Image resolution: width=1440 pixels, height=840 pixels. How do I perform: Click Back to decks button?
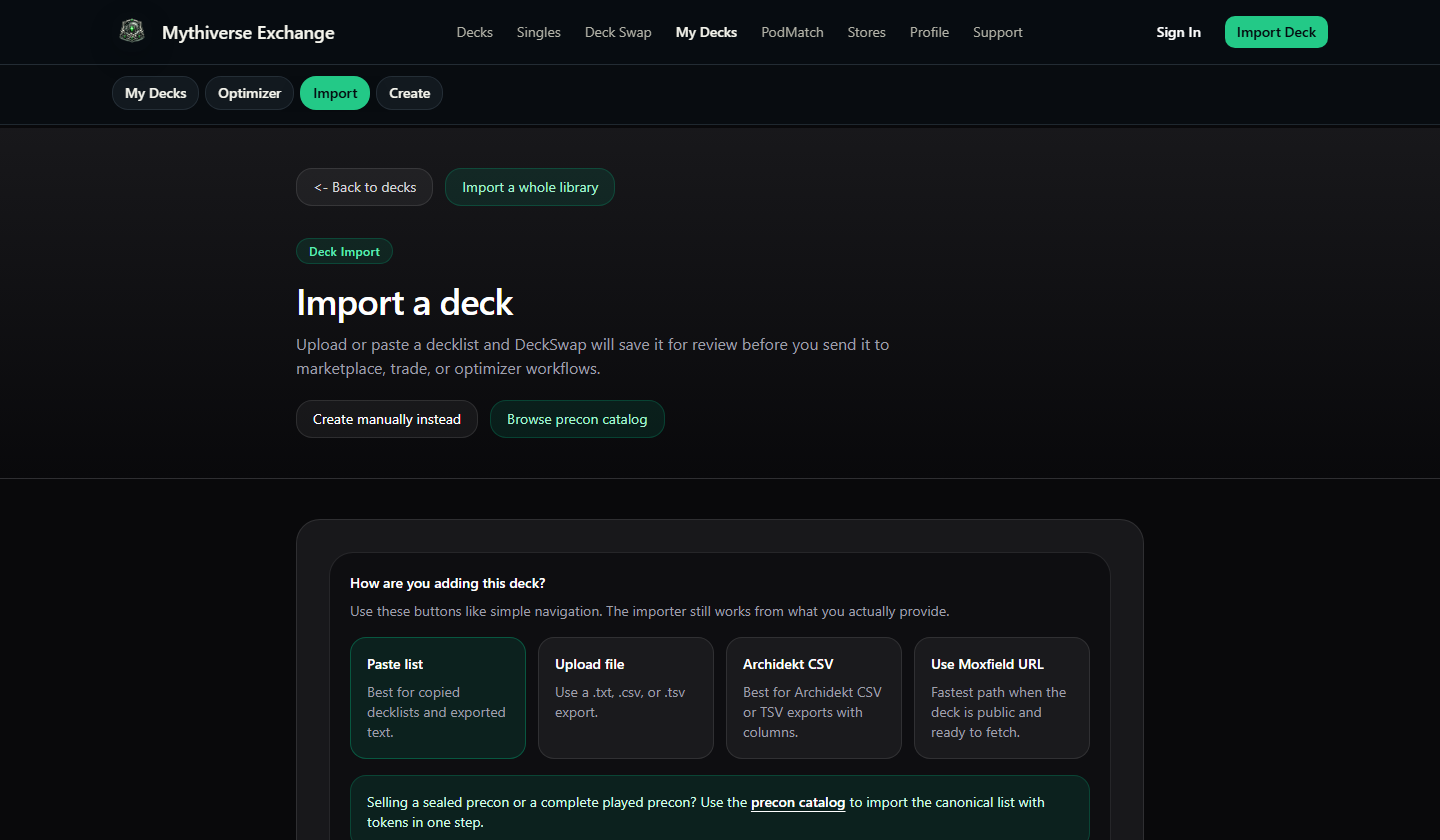[x=364, y=187]
